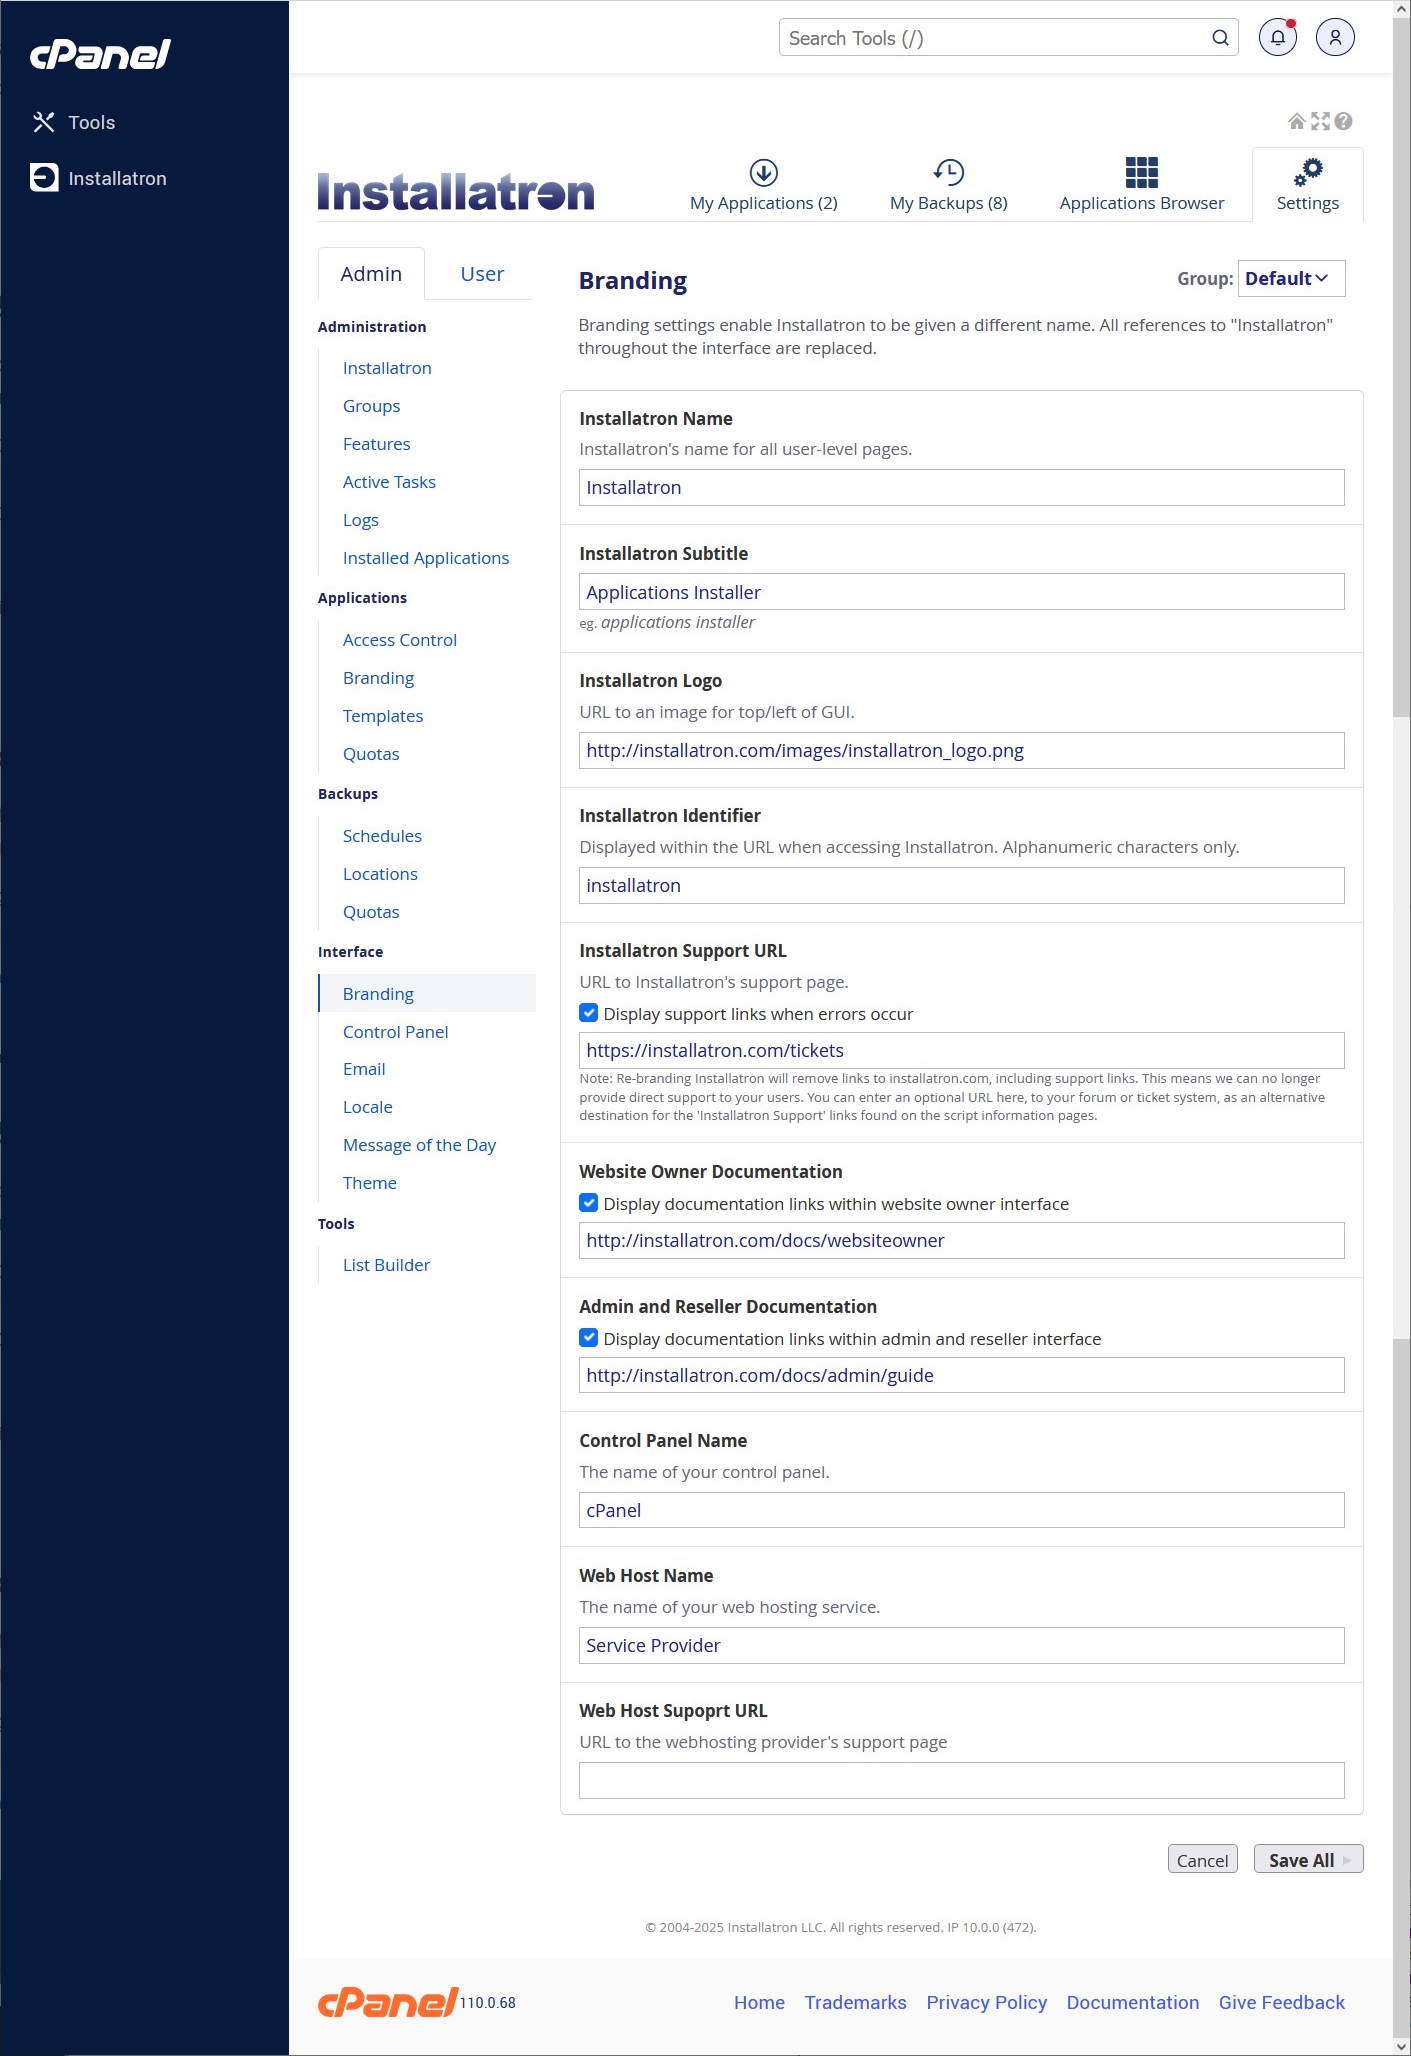Open backup Locations link
The image size is (1411, 2056).
[x=380, y=874]
